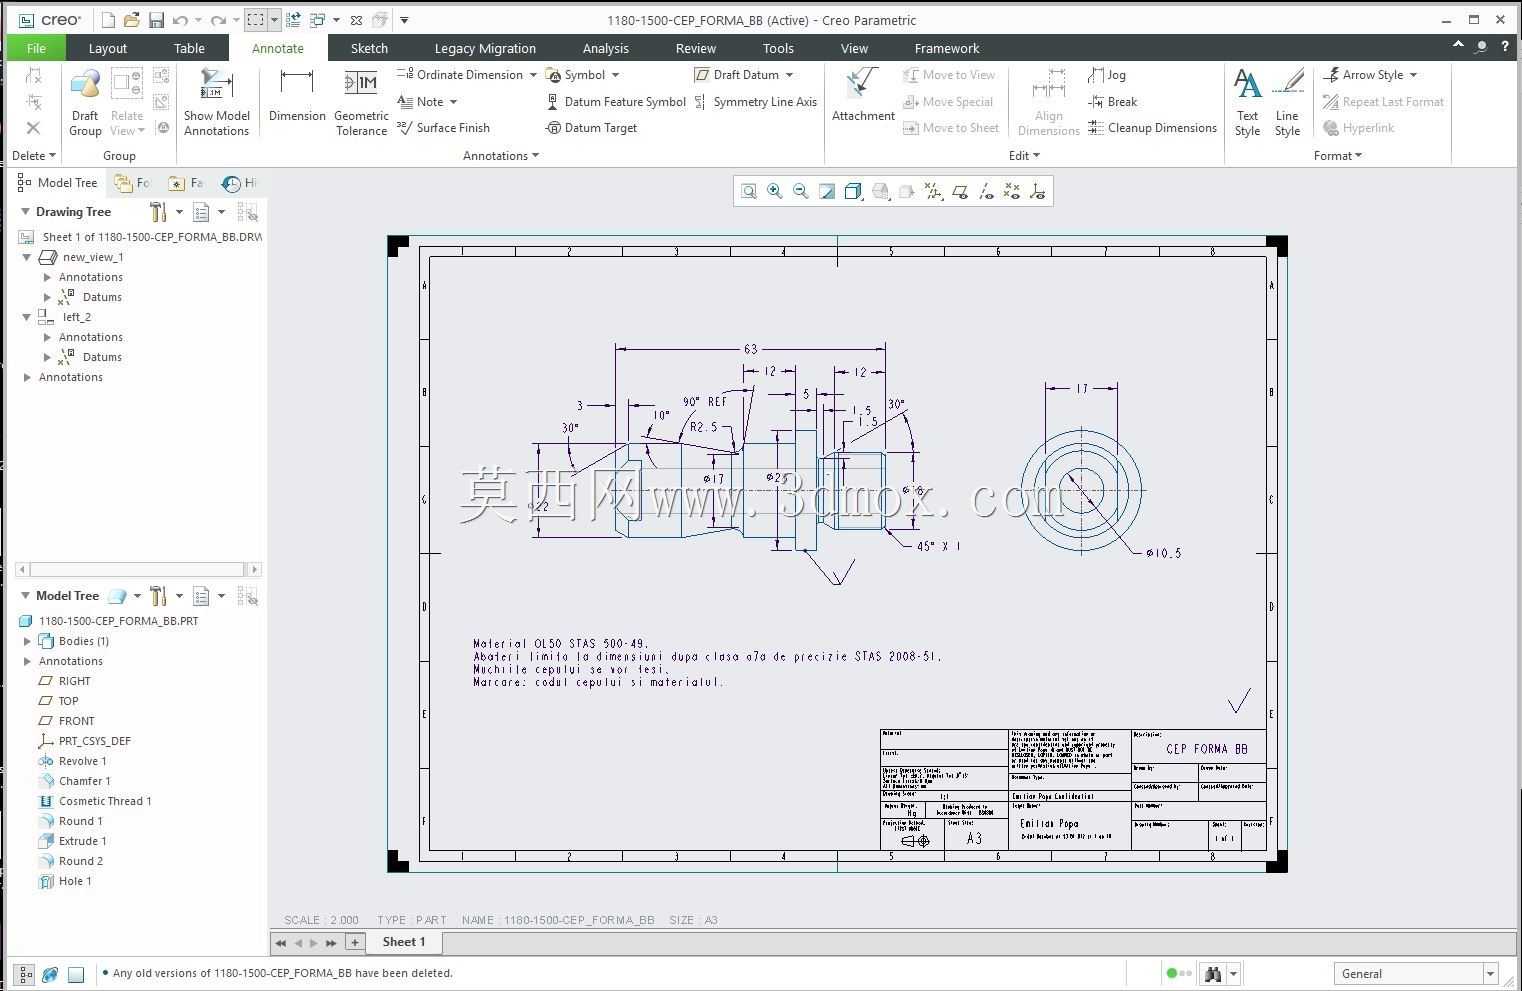Screen dimensions: 1522x991
Task: Open the Ordinate Dimension dropdown
Action: tap(533, 75)
